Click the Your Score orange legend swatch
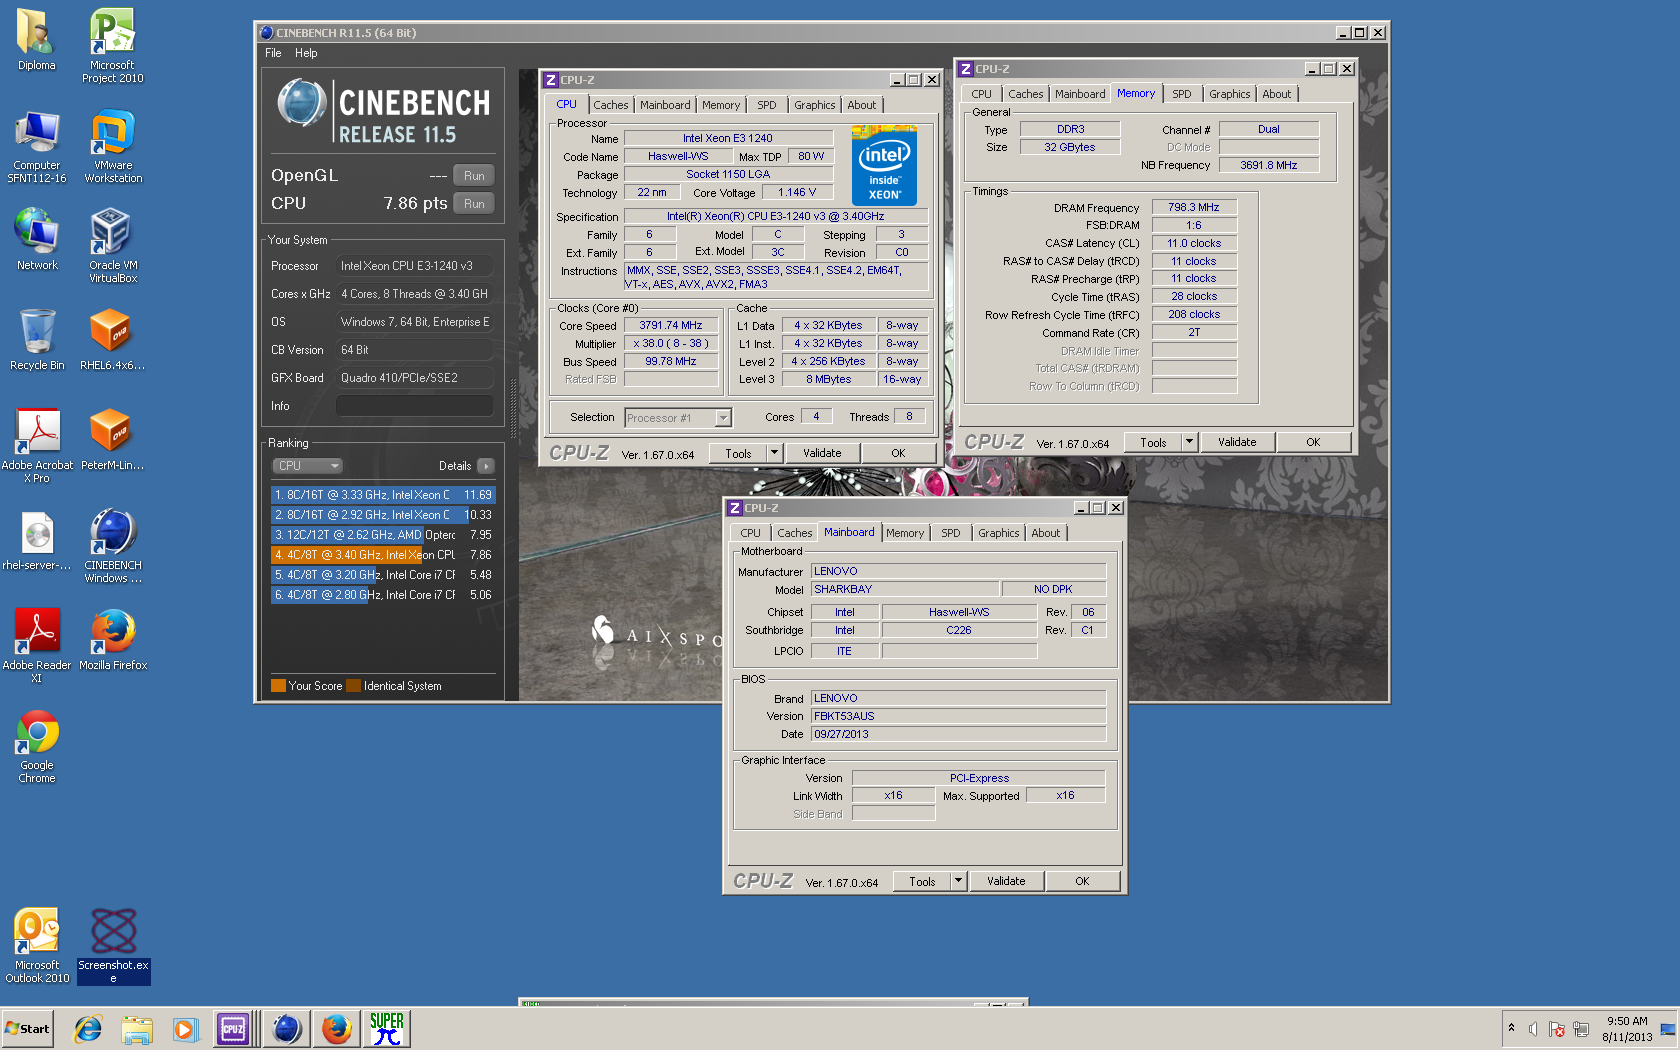Image resolution: width=1680 pixels, height=1050 pixels. click(x=278, y=686)
